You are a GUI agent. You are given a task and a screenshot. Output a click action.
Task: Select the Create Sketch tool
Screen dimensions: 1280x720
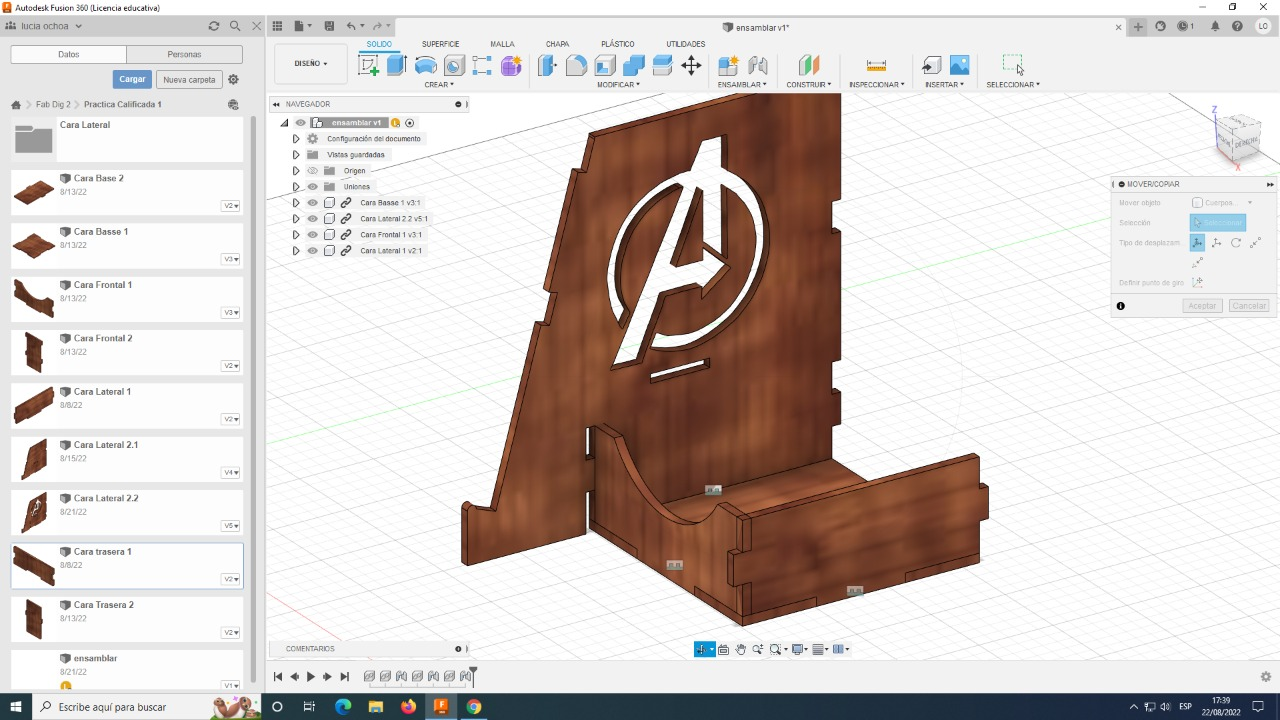369,66
